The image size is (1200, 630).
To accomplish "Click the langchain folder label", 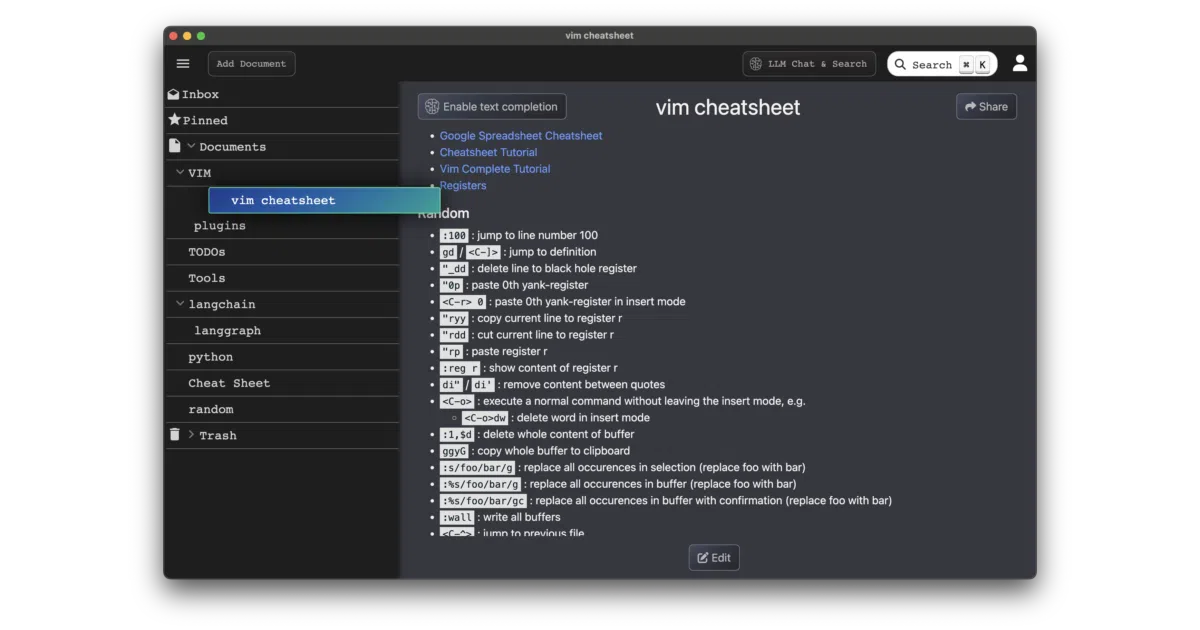I will pos(222,304).
